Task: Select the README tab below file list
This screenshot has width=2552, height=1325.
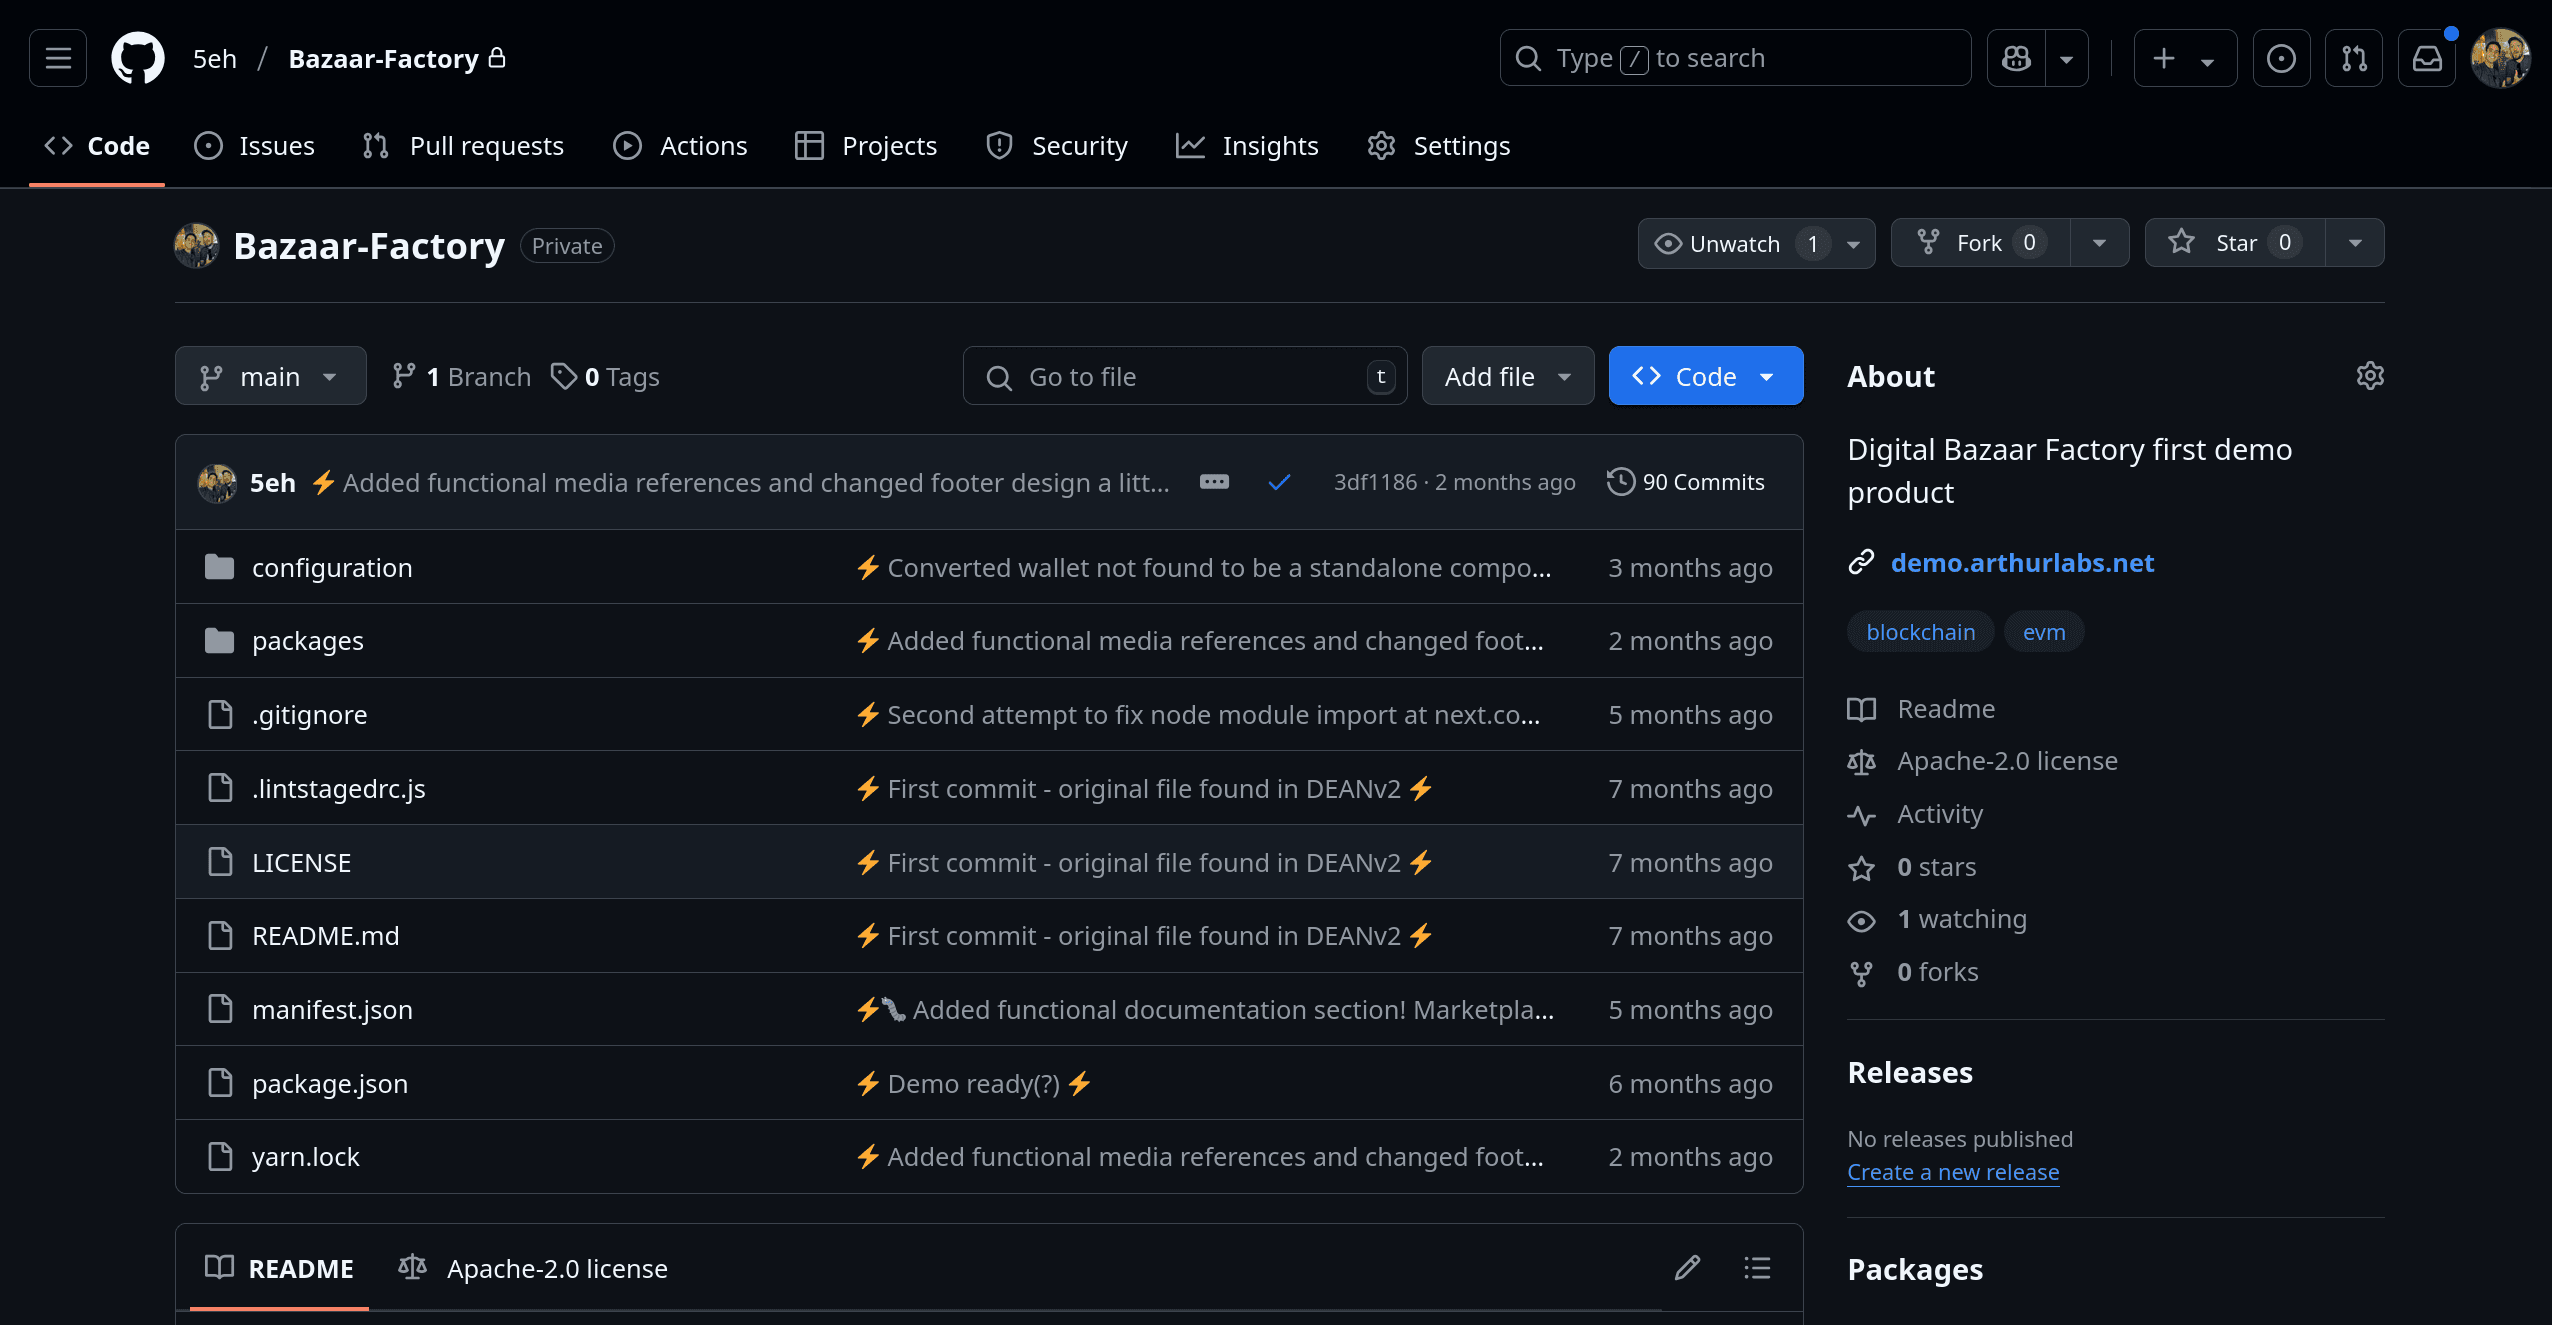Action: click(279, 1268)
